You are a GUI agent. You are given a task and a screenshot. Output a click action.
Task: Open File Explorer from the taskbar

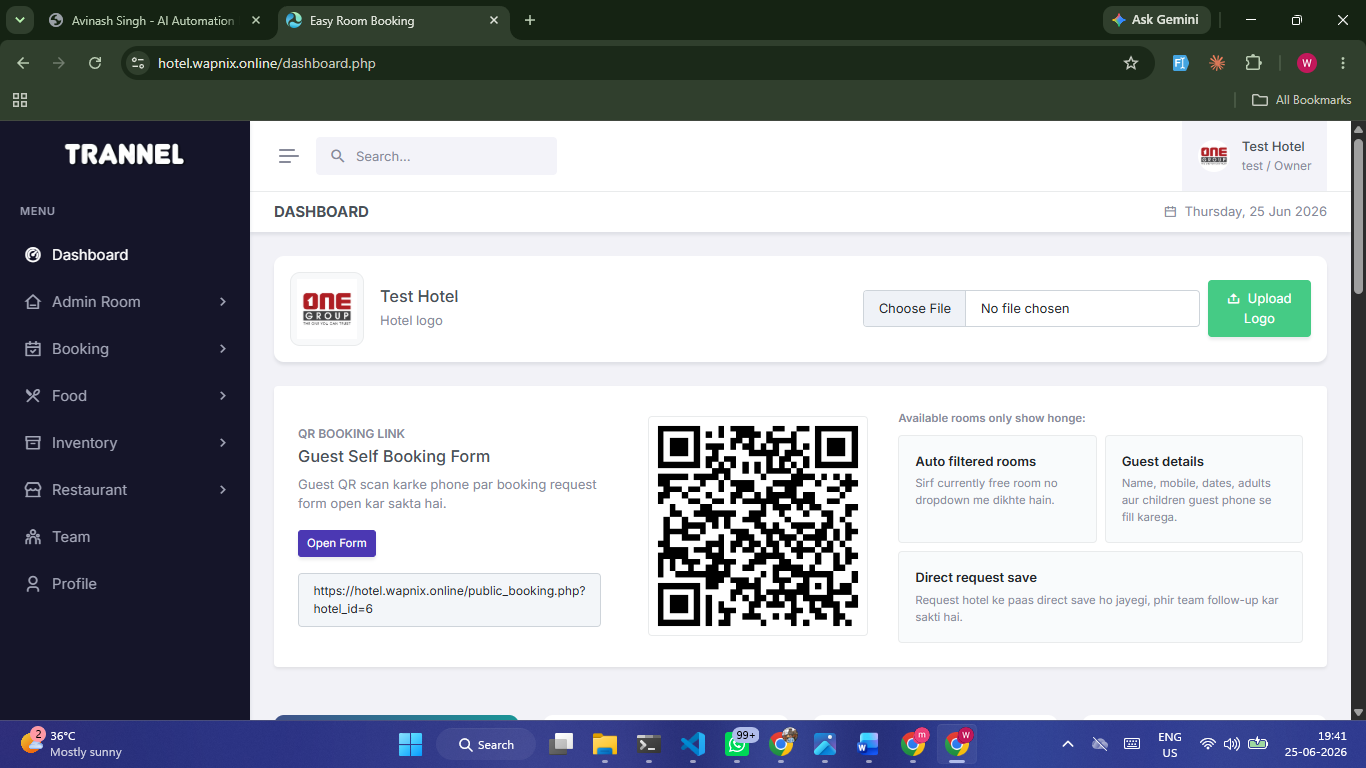click(605, 744)
